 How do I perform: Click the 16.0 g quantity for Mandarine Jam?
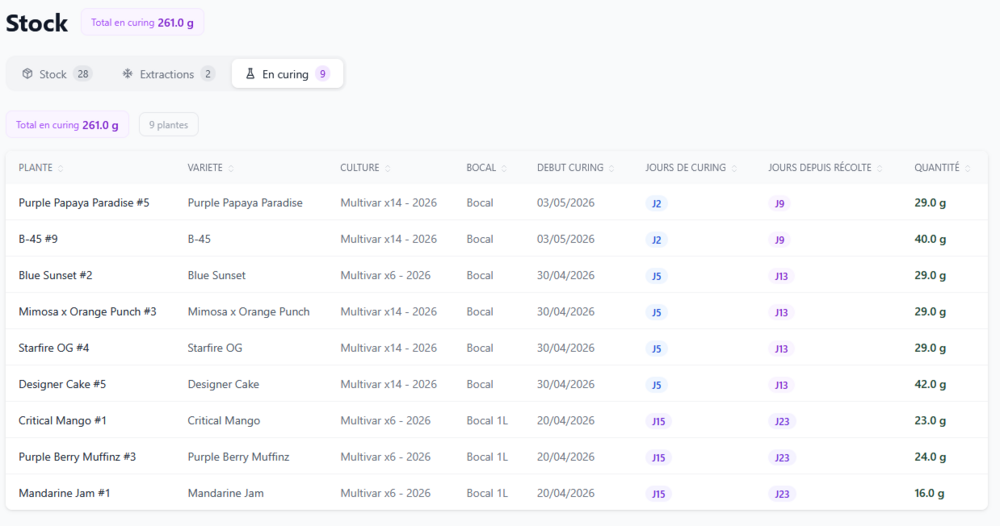[929, 493]
